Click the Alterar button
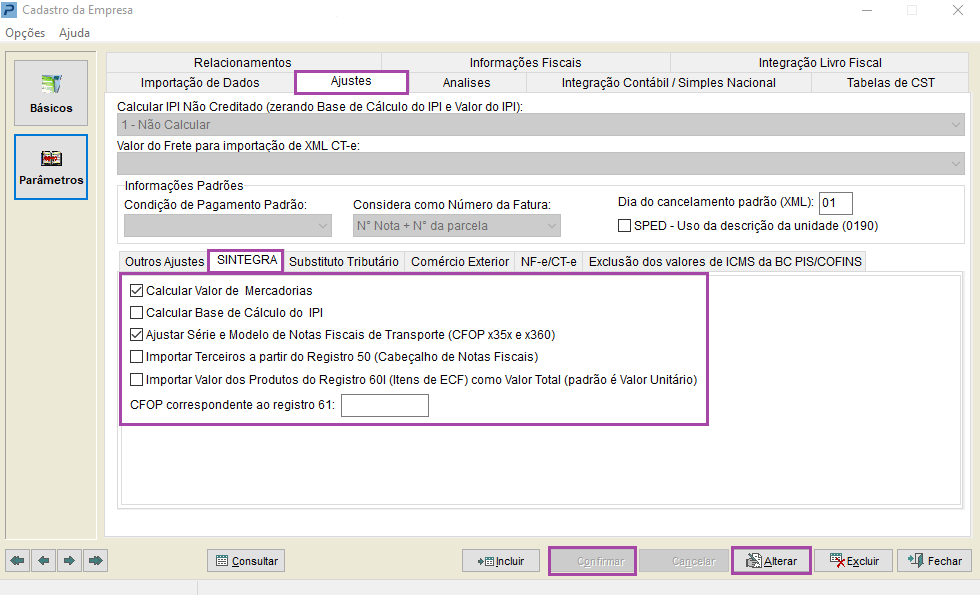This screenshot has width=980, height=595. click(771, 561)
